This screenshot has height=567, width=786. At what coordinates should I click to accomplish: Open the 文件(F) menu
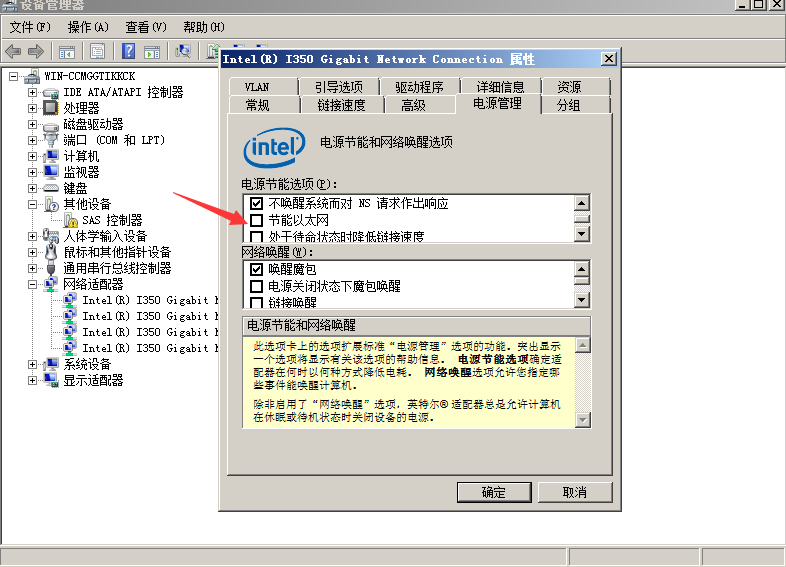pos(30,27)
